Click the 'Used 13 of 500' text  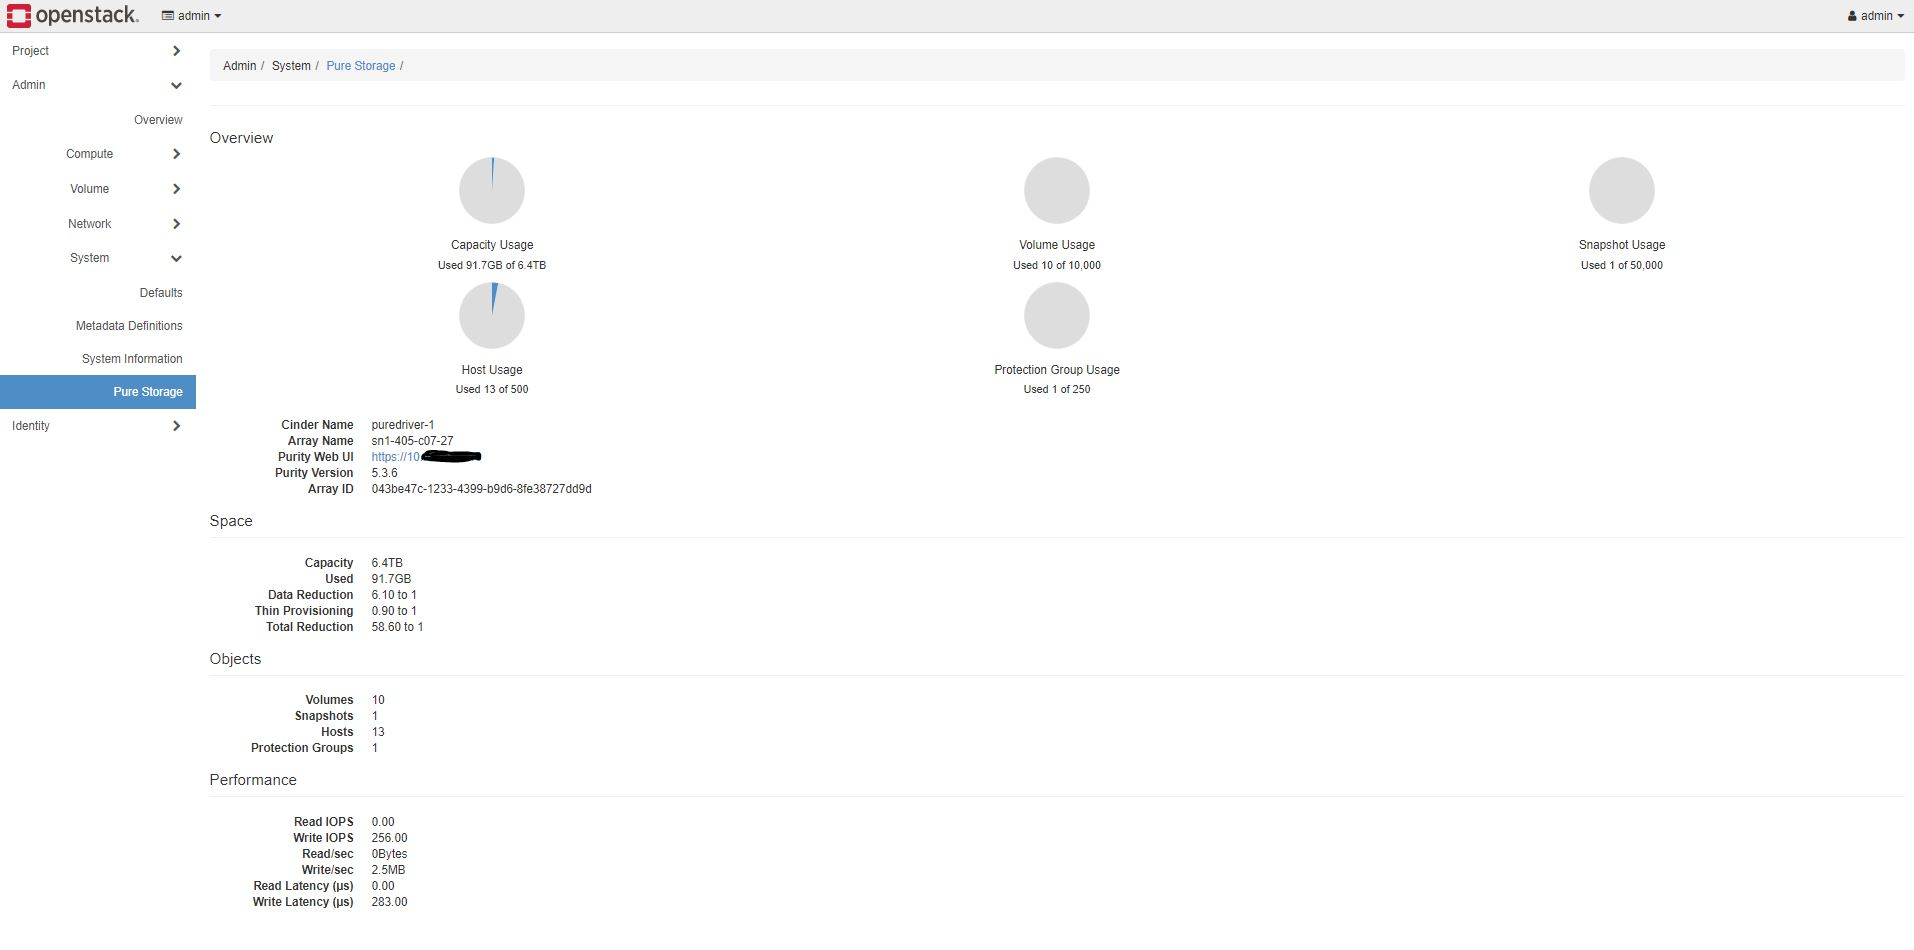pos(492,389)
